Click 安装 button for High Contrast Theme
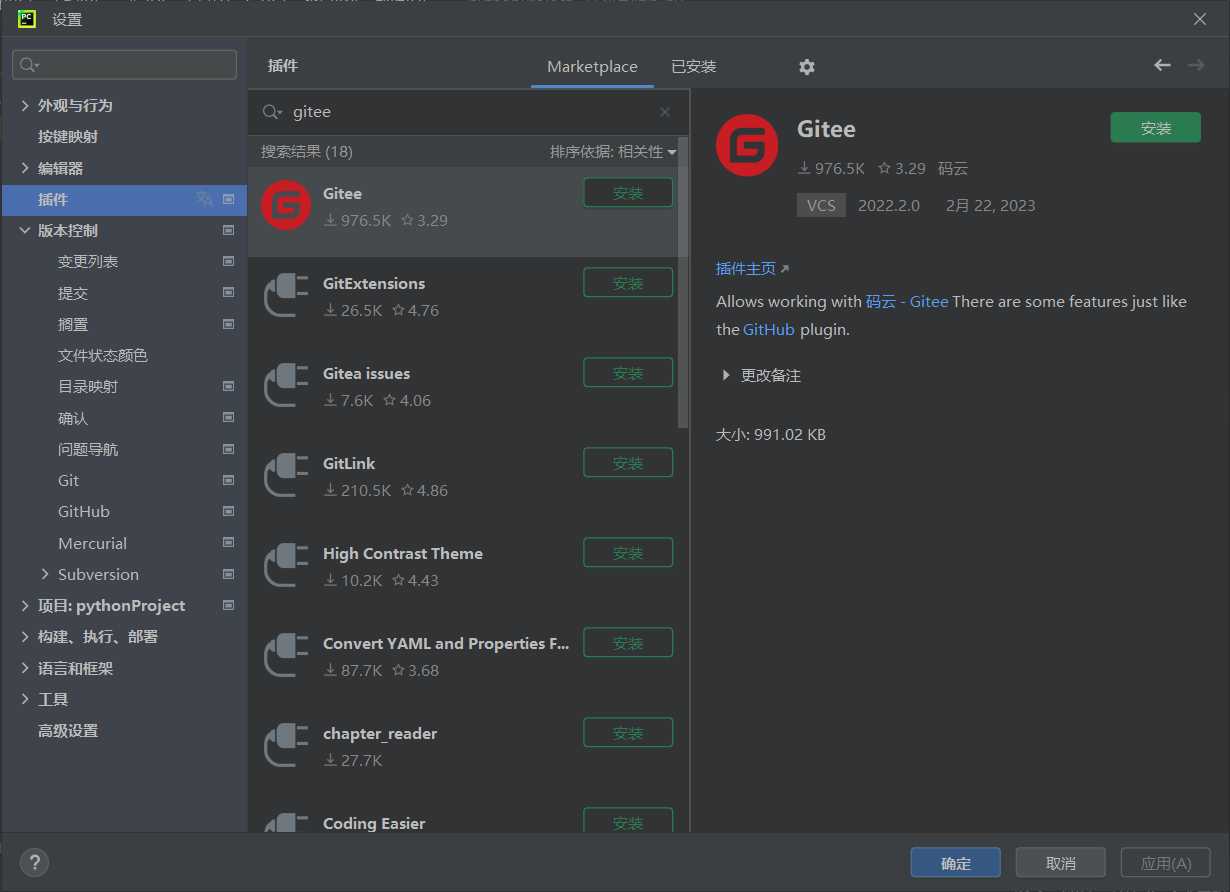 point(628,553)
